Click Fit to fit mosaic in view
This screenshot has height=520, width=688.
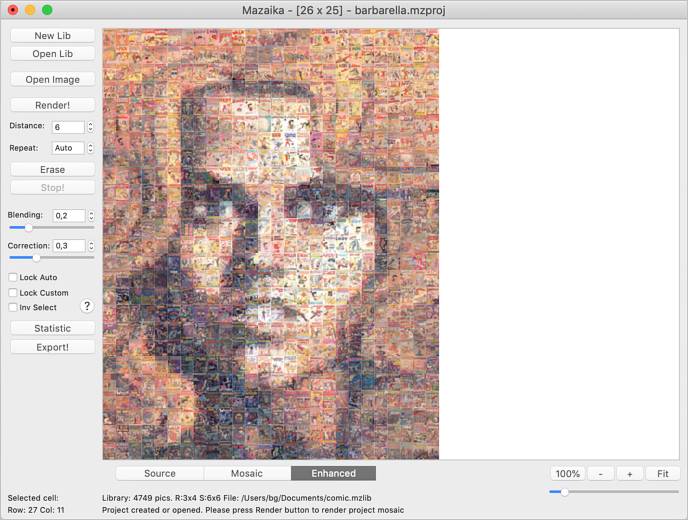click(x=663, y=474)
